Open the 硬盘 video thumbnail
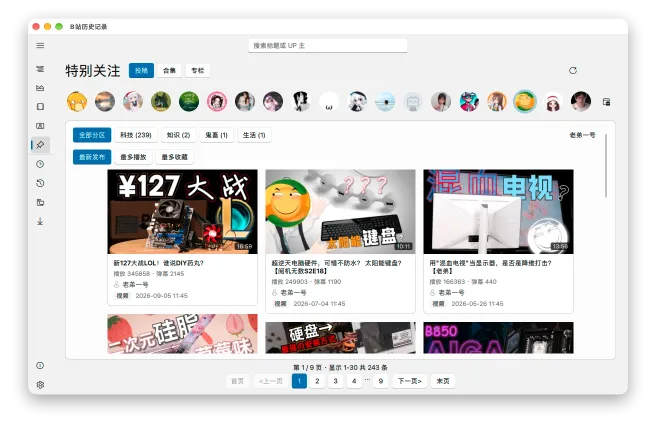 341,338
